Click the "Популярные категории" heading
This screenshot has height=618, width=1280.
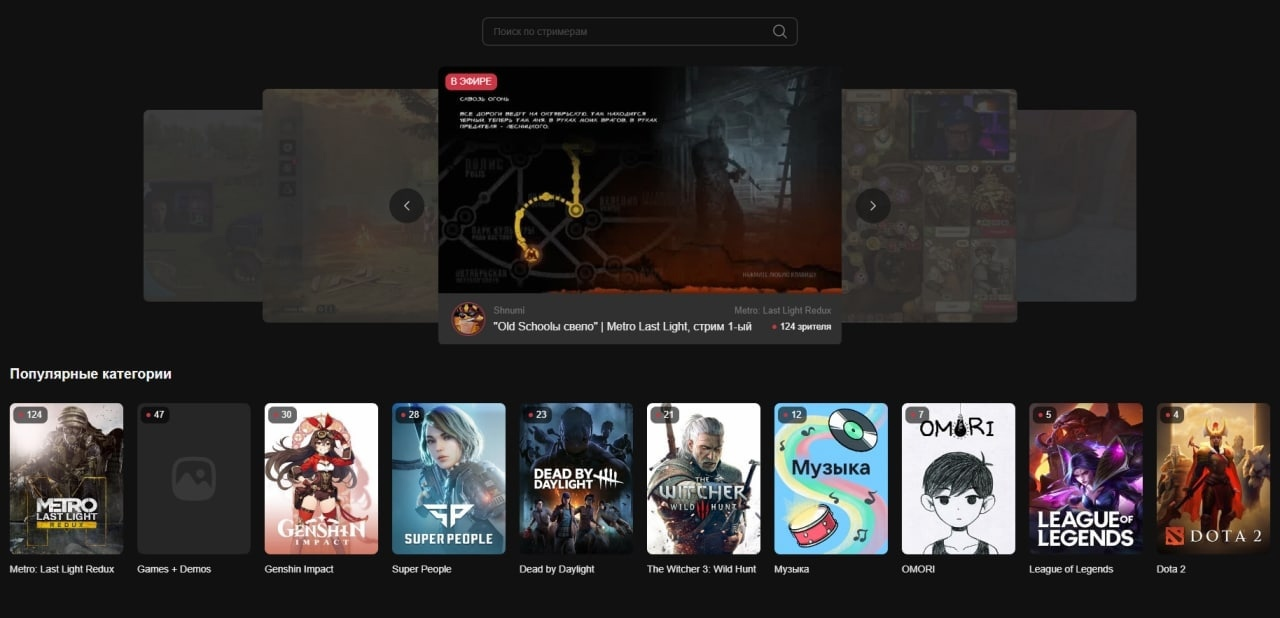click(91, 374)
